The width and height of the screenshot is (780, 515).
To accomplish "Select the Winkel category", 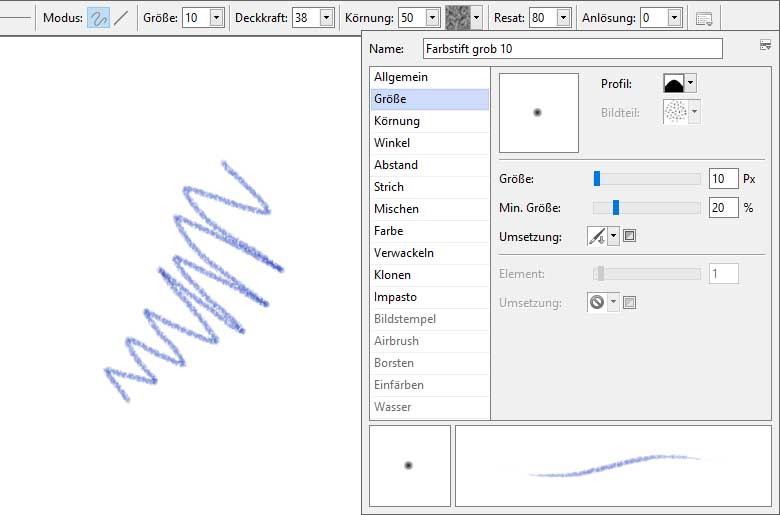I will tap(430, 143).
